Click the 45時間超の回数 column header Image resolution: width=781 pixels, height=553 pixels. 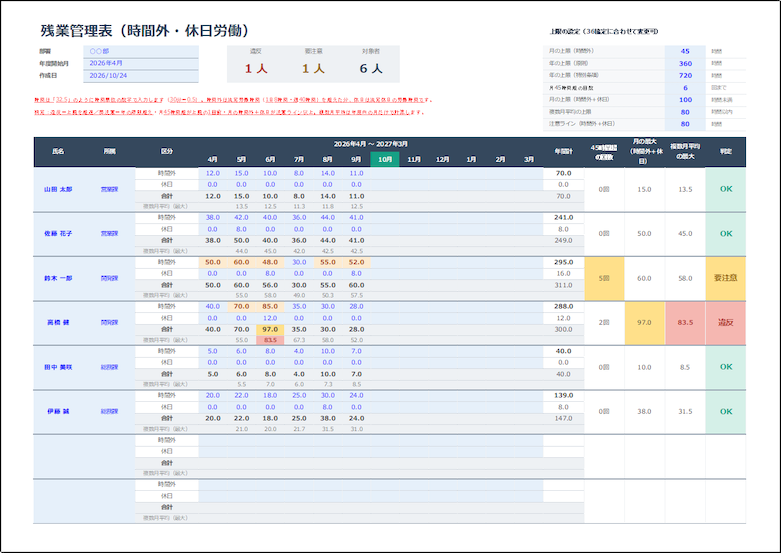coord(604,152)
